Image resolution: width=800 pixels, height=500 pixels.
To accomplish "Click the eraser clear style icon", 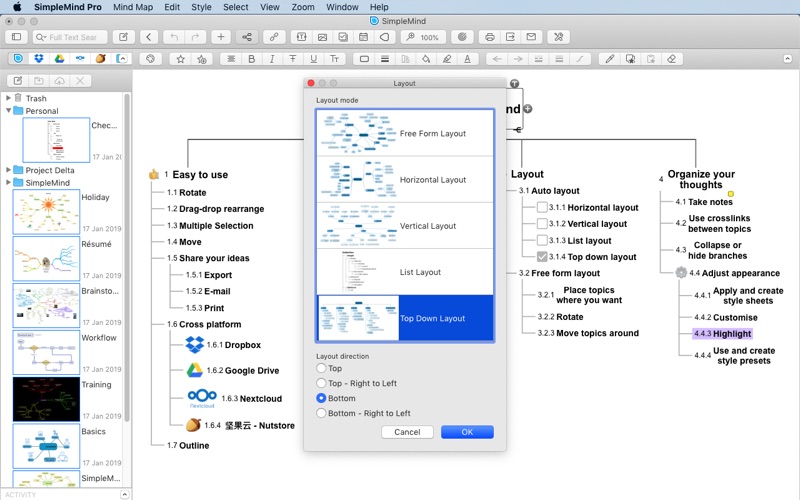I will (671, 59).
